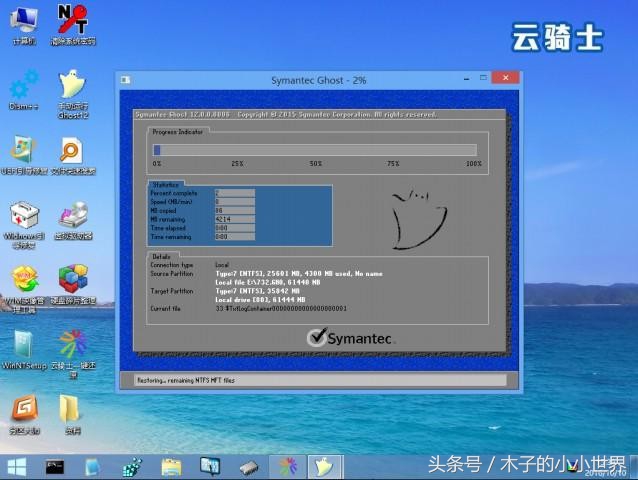Click the 'Time elapsed' statistics label
638x480 pixels.
point(168,228)
